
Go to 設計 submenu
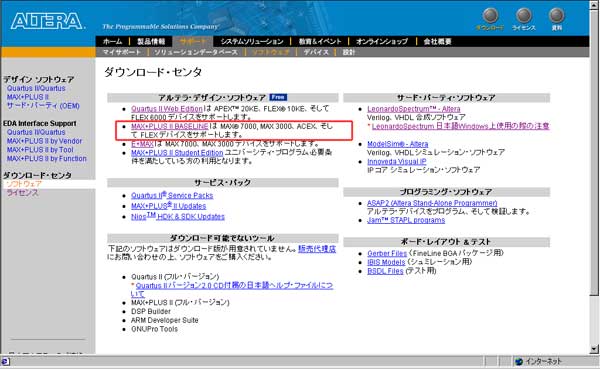coord(349,52)
